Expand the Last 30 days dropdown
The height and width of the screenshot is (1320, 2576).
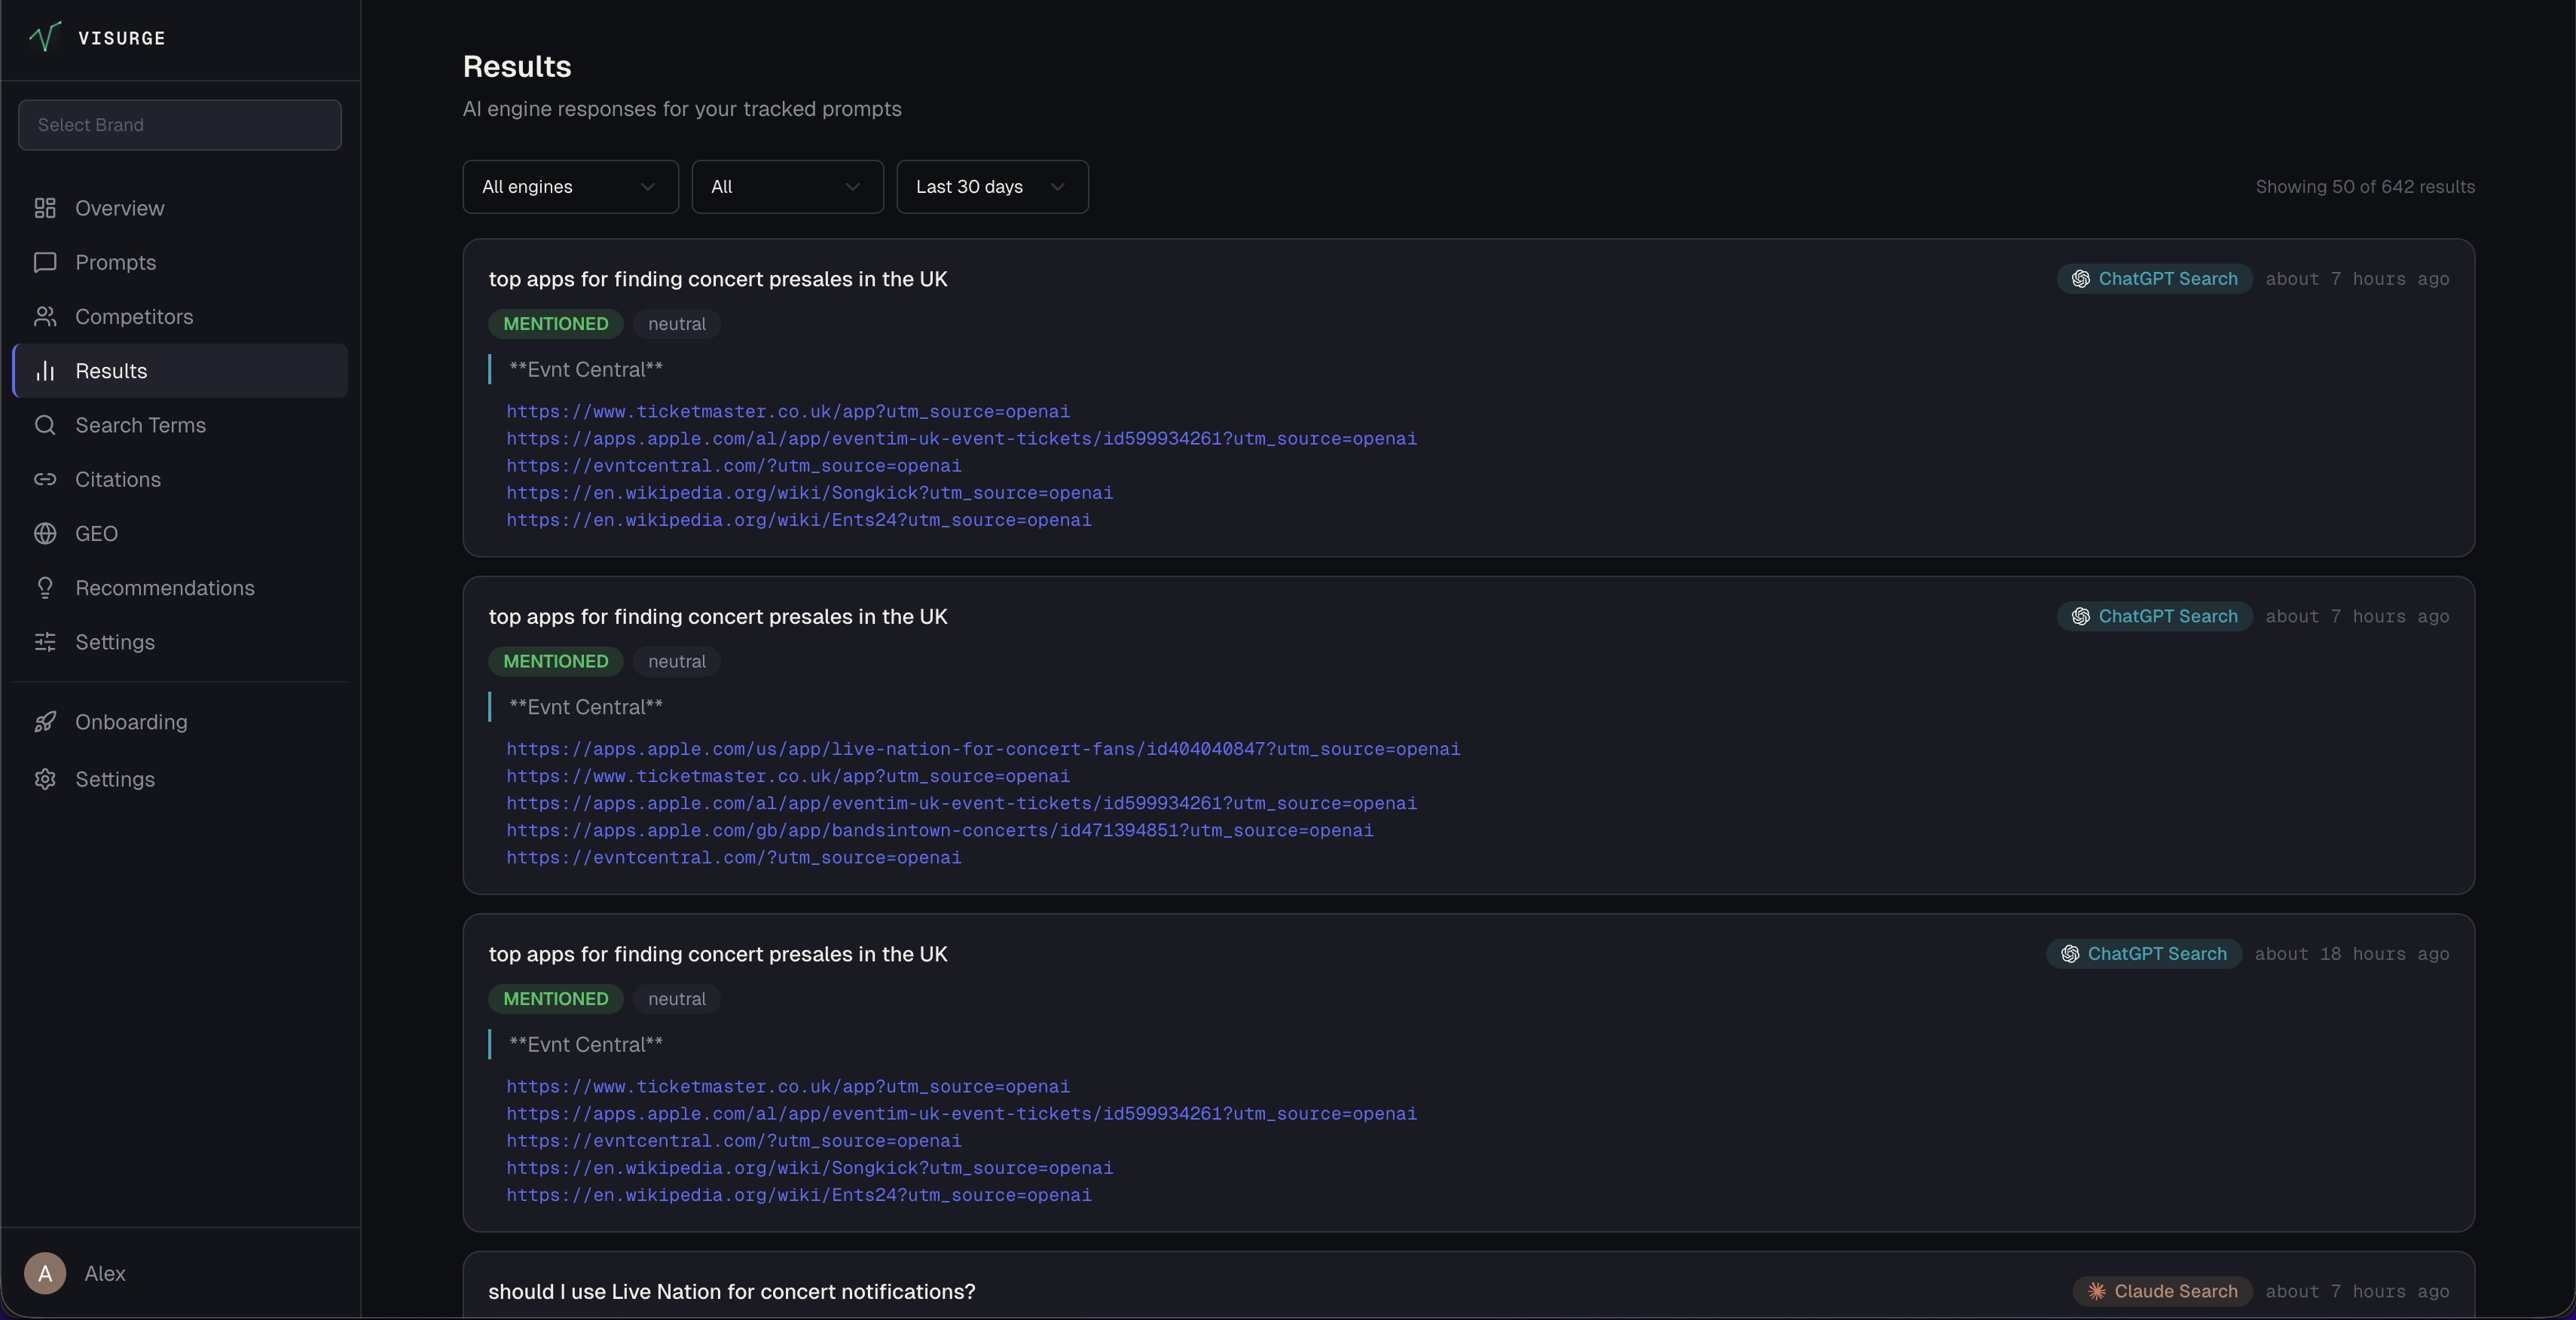[x=991, y=187]
